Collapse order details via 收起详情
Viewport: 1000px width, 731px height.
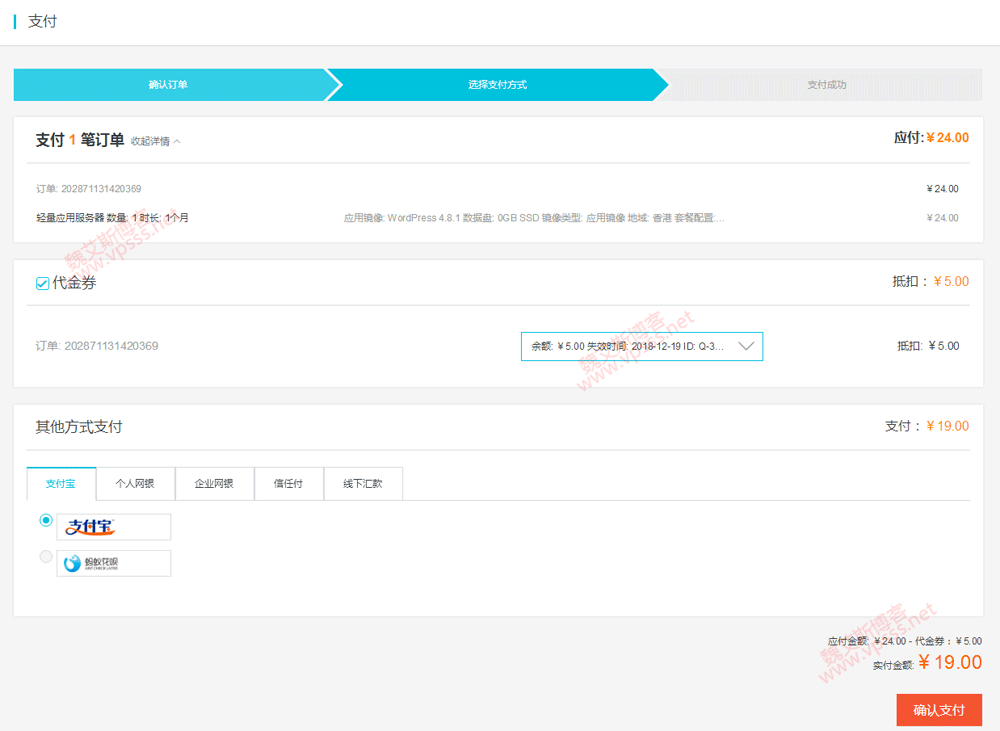[x=150, y=142]
